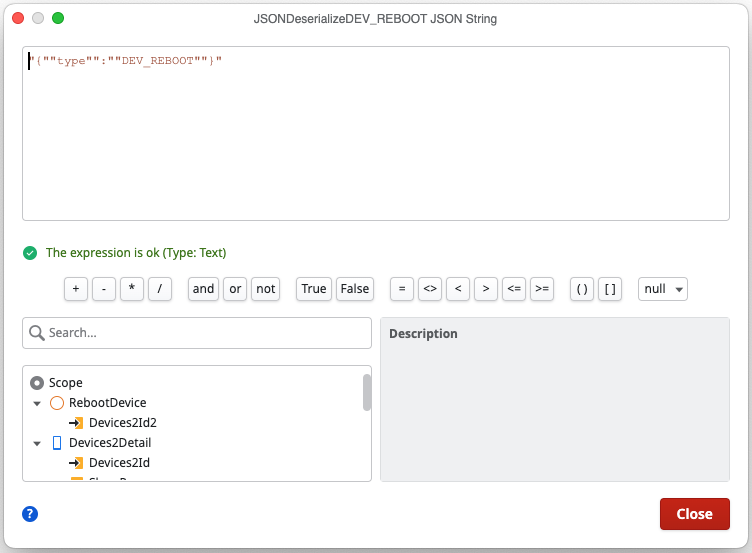752x553 pixels.
Task: Click the RebootDevice orange circle icon
Action: (x=57, y=403)
